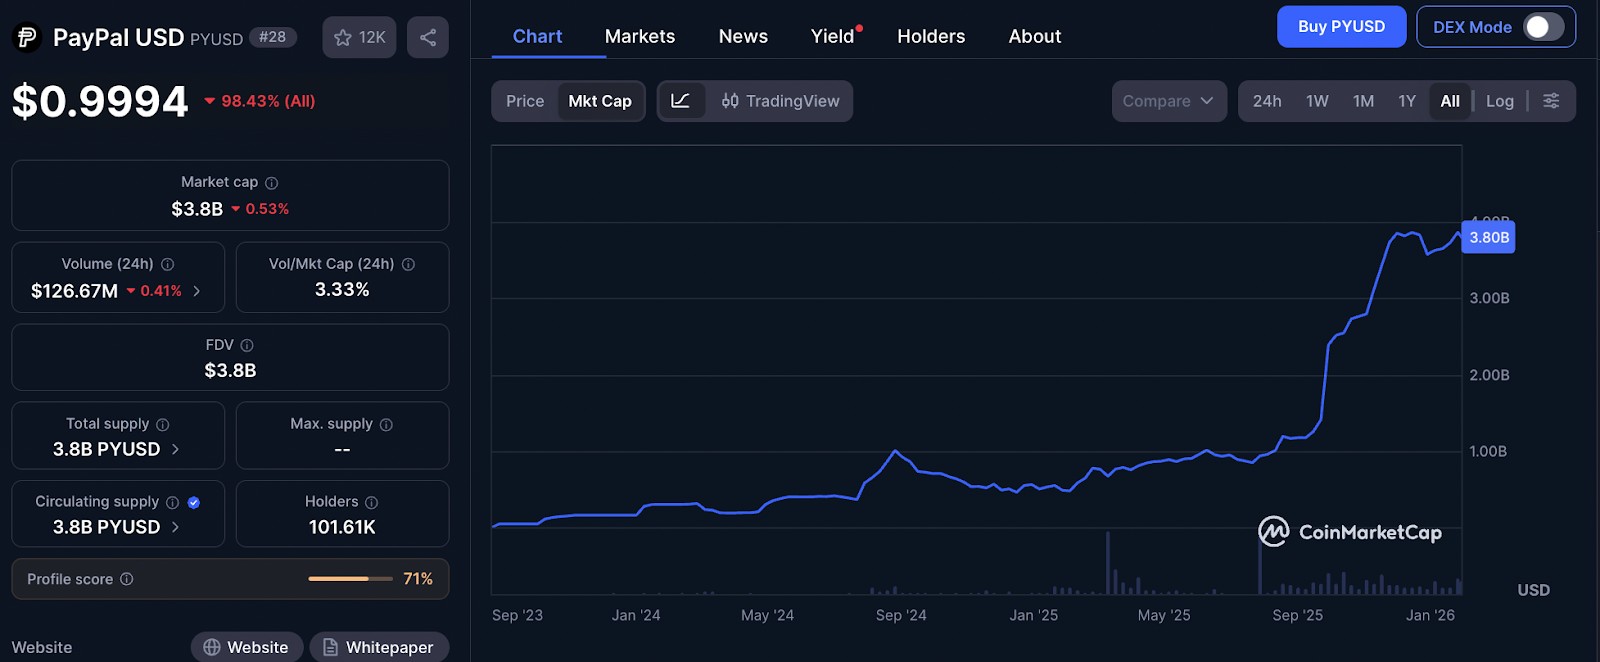
Task: Click the $0.9994 price value
Action: 100,101
